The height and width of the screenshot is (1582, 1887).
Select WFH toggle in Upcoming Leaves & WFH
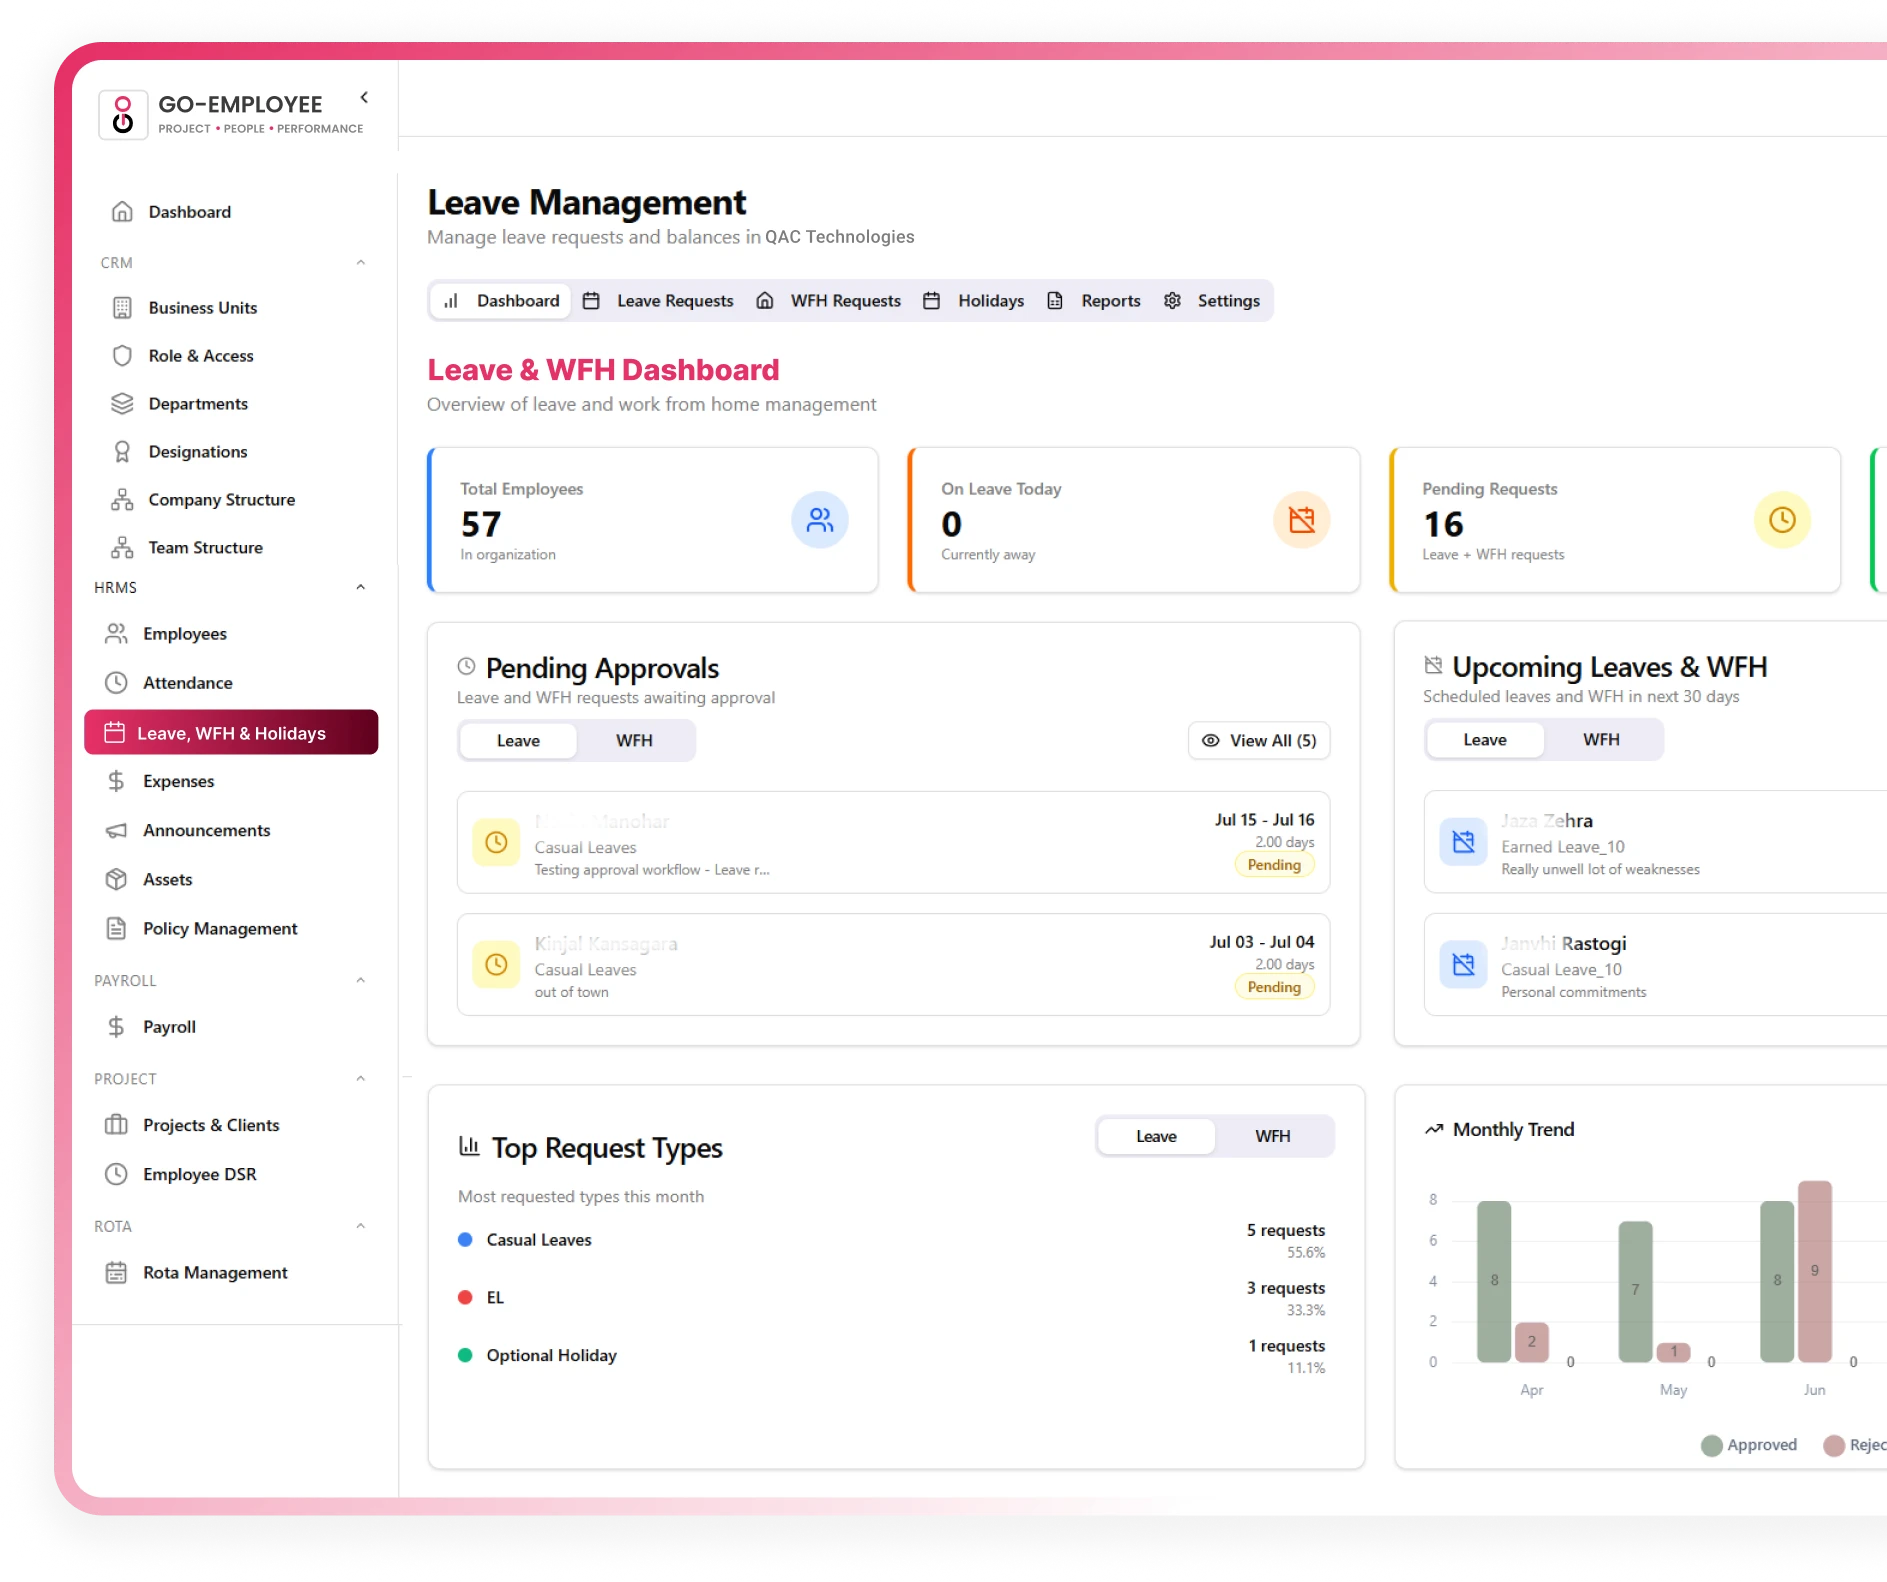[1601, 740]
